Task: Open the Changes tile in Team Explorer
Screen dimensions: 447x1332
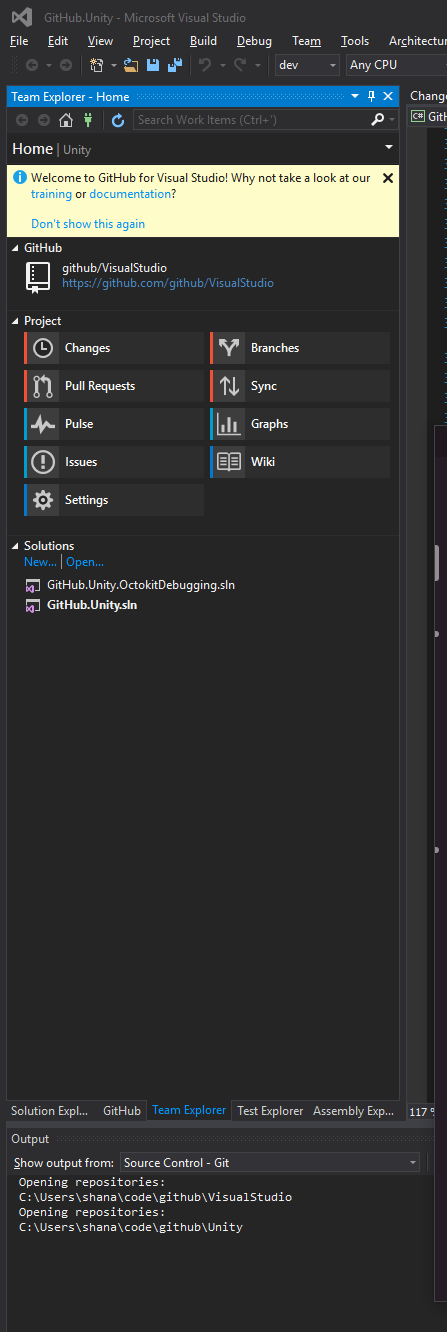Action: 114,348
